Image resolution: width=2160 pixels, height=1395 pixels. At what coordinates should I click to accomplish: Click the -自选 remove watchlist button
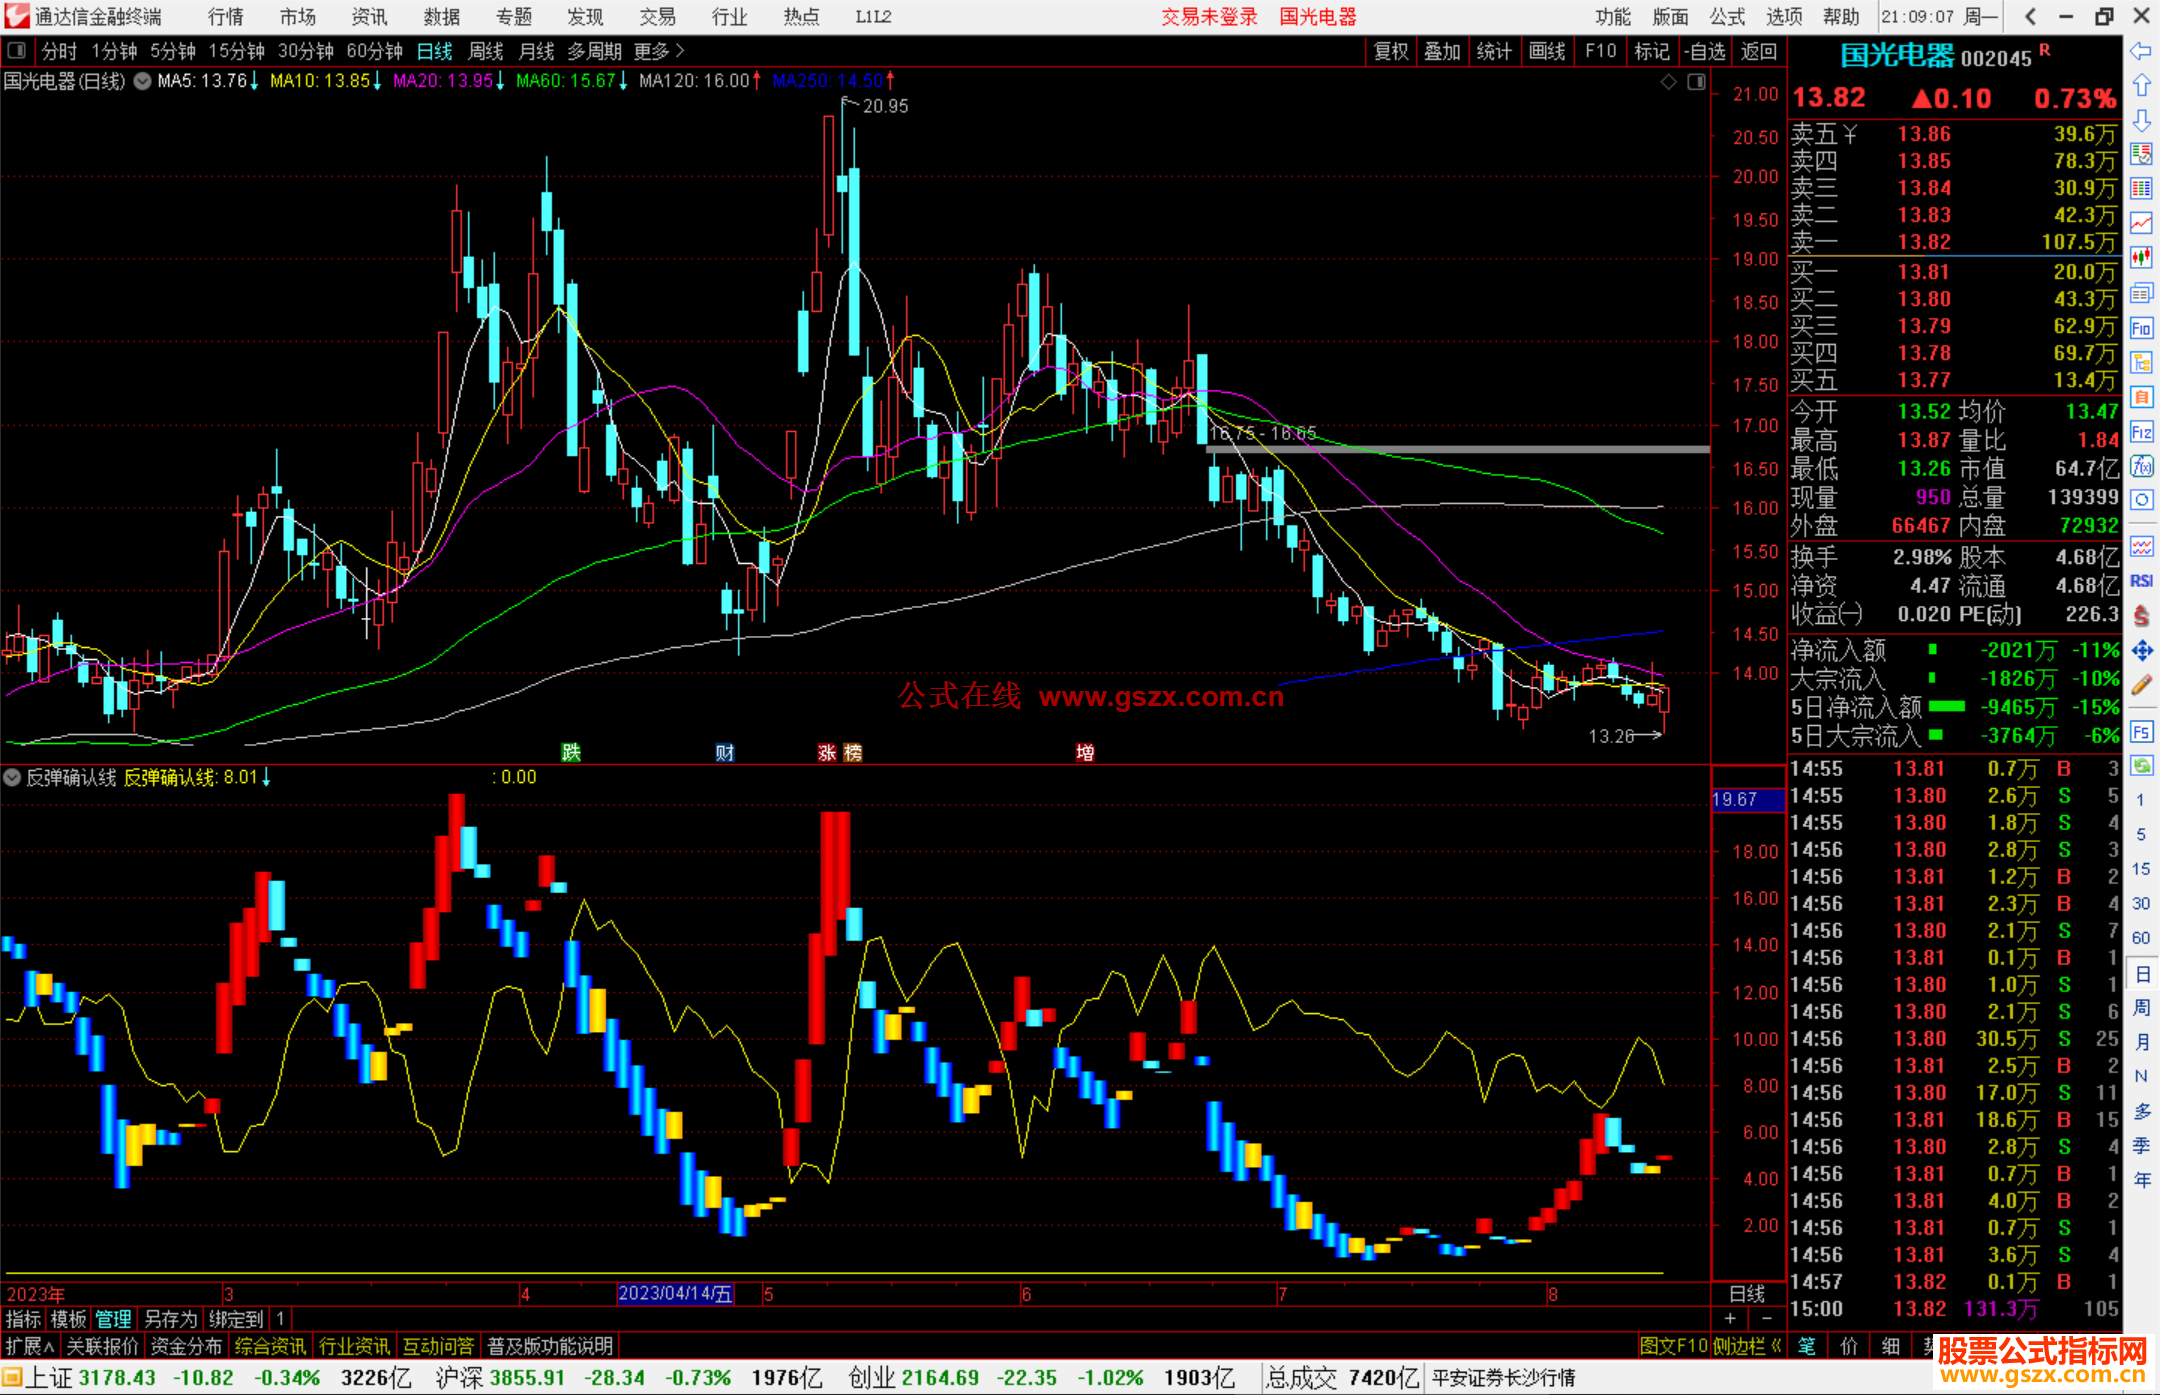tap(1705, 51)
